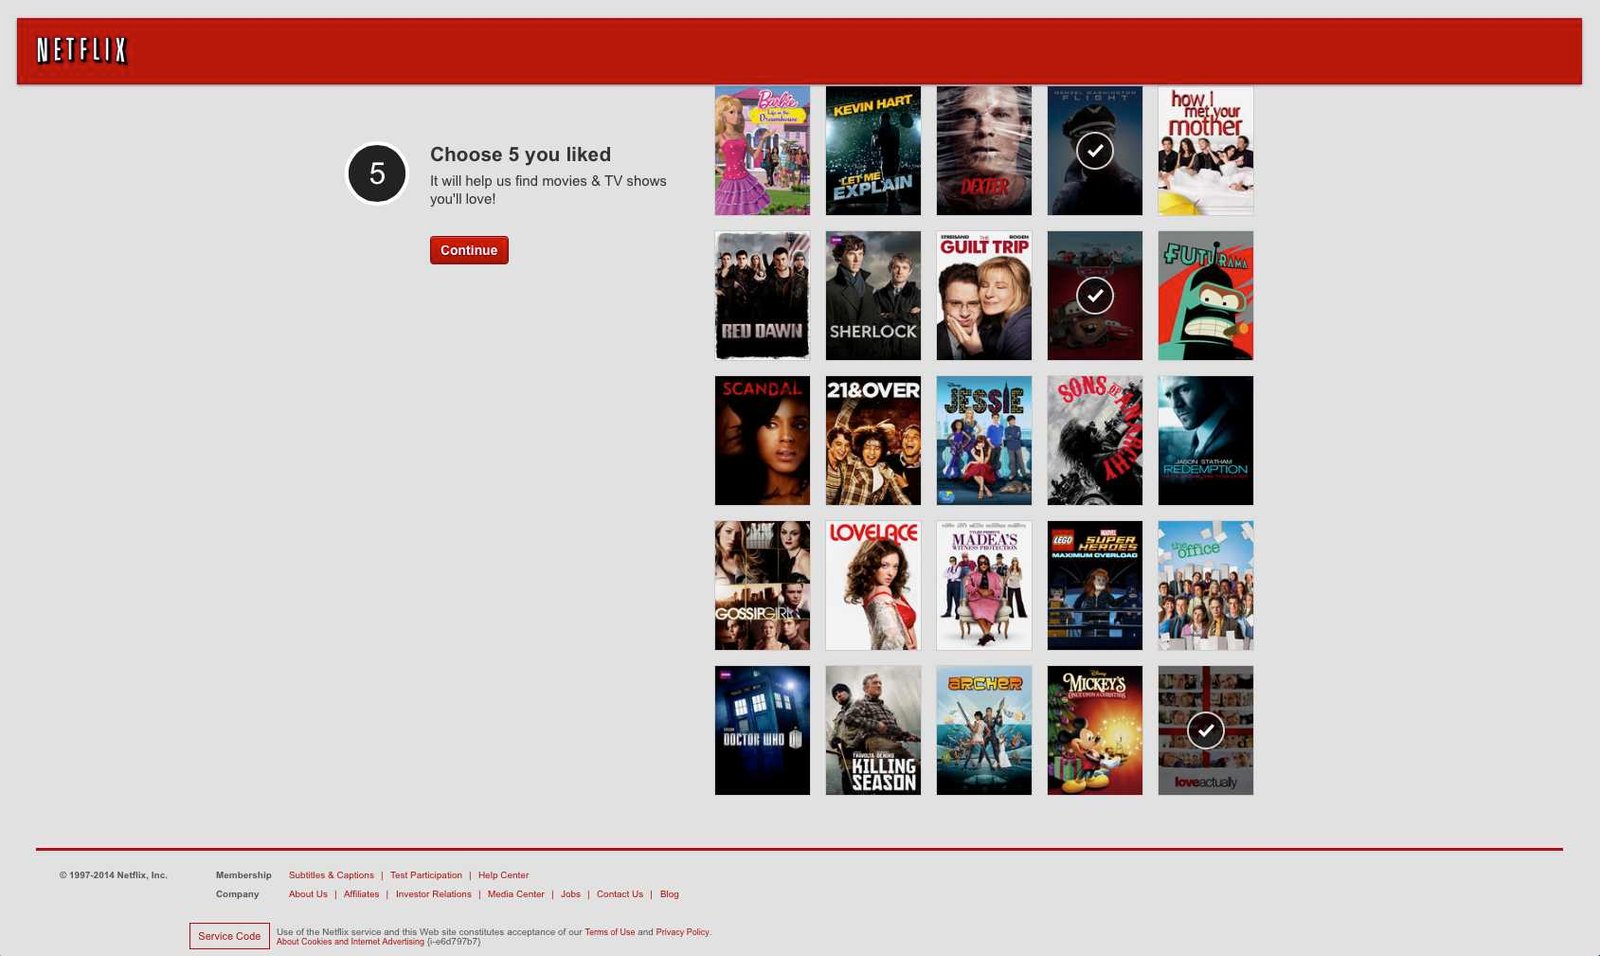
Task: Select the Lovelace poster
Action: pyautogui.click(x=873, y=585)
